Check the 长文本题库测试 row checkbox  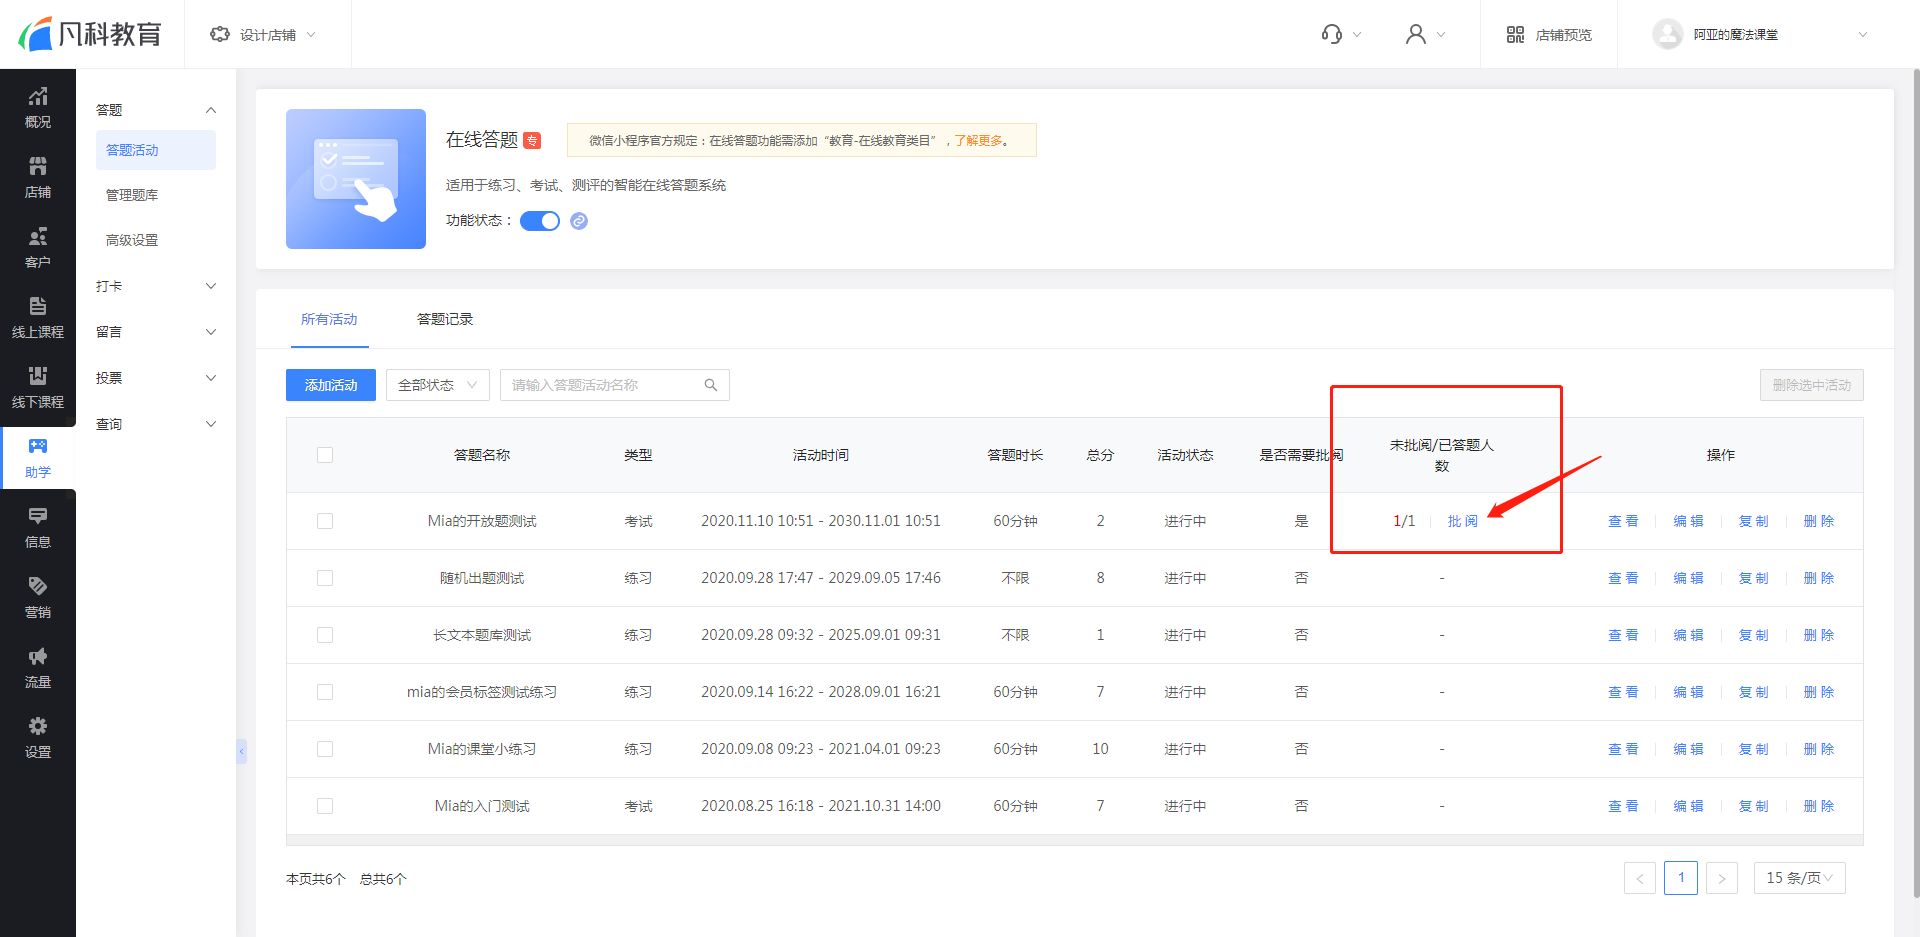tap(325, 635)
